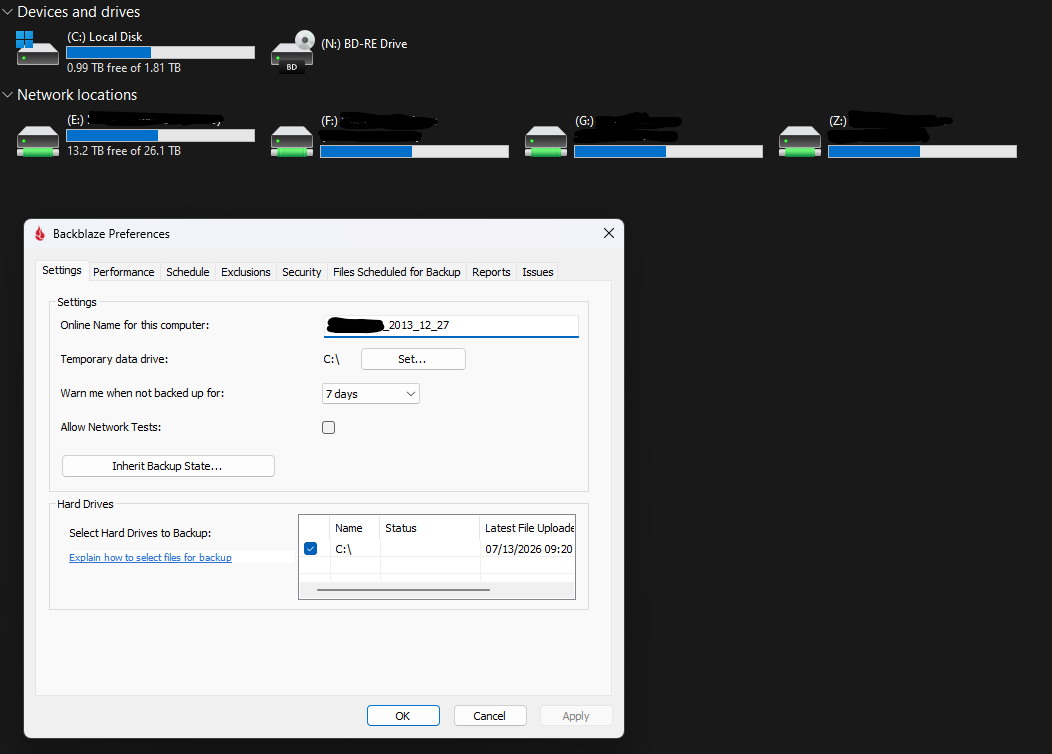Image resolution: width=1052 pixels, height=754 pixels.
Task: Open the E: network drive icon
Action: (x=38, y=141)
